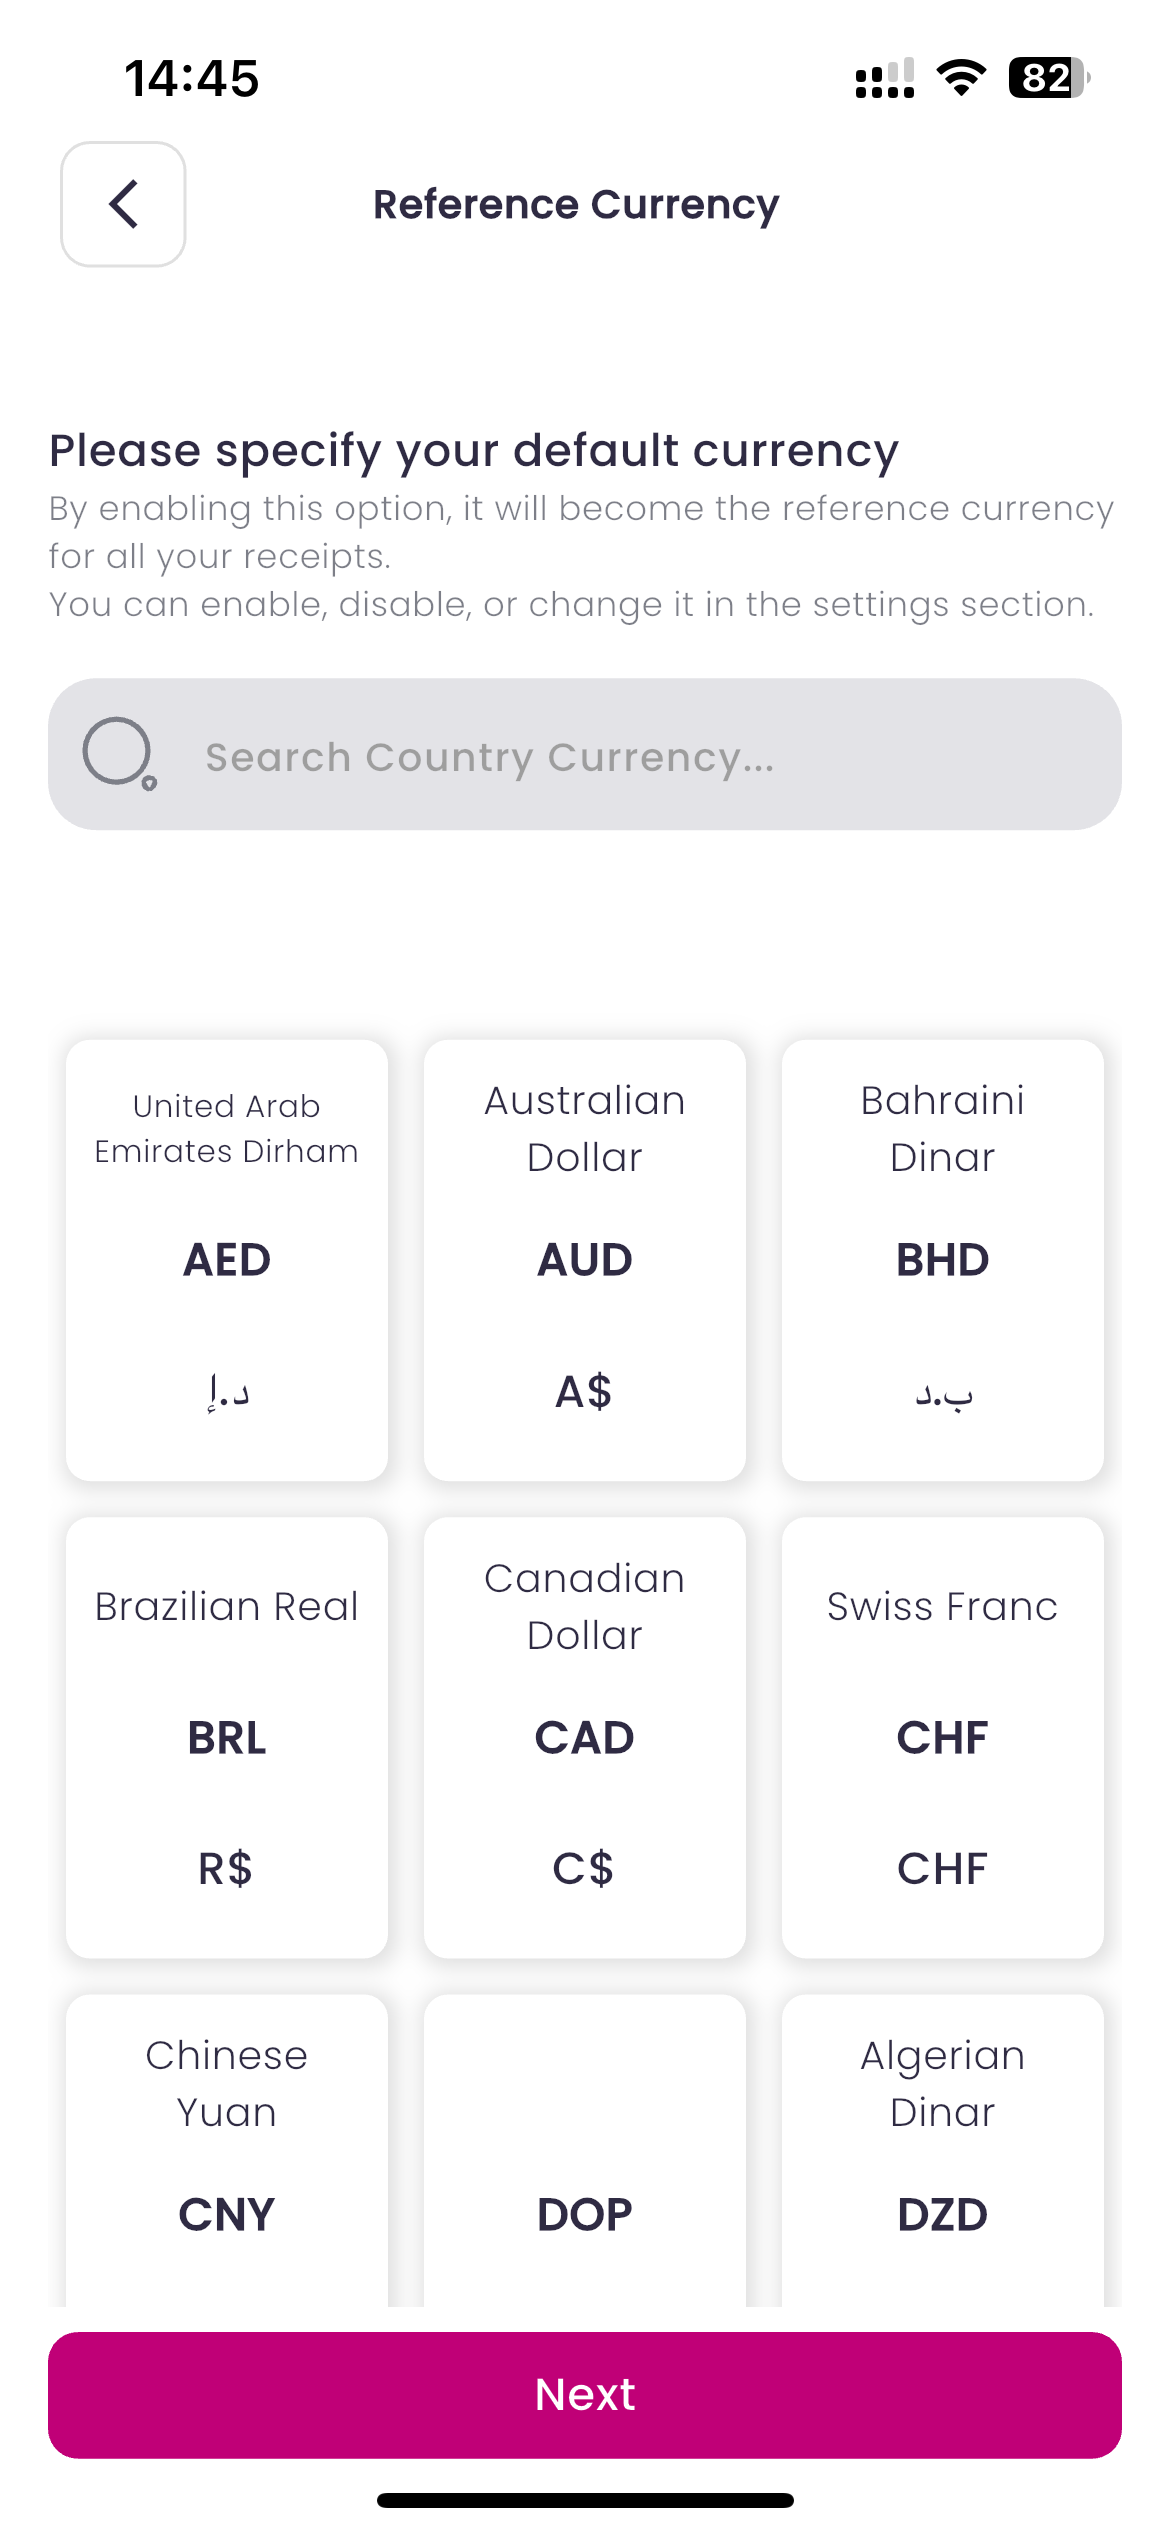The width and height of the screenshot is (1170, 2532).
Task: Select United Arab Emirates Dirham card
Action: (227, 1258)
